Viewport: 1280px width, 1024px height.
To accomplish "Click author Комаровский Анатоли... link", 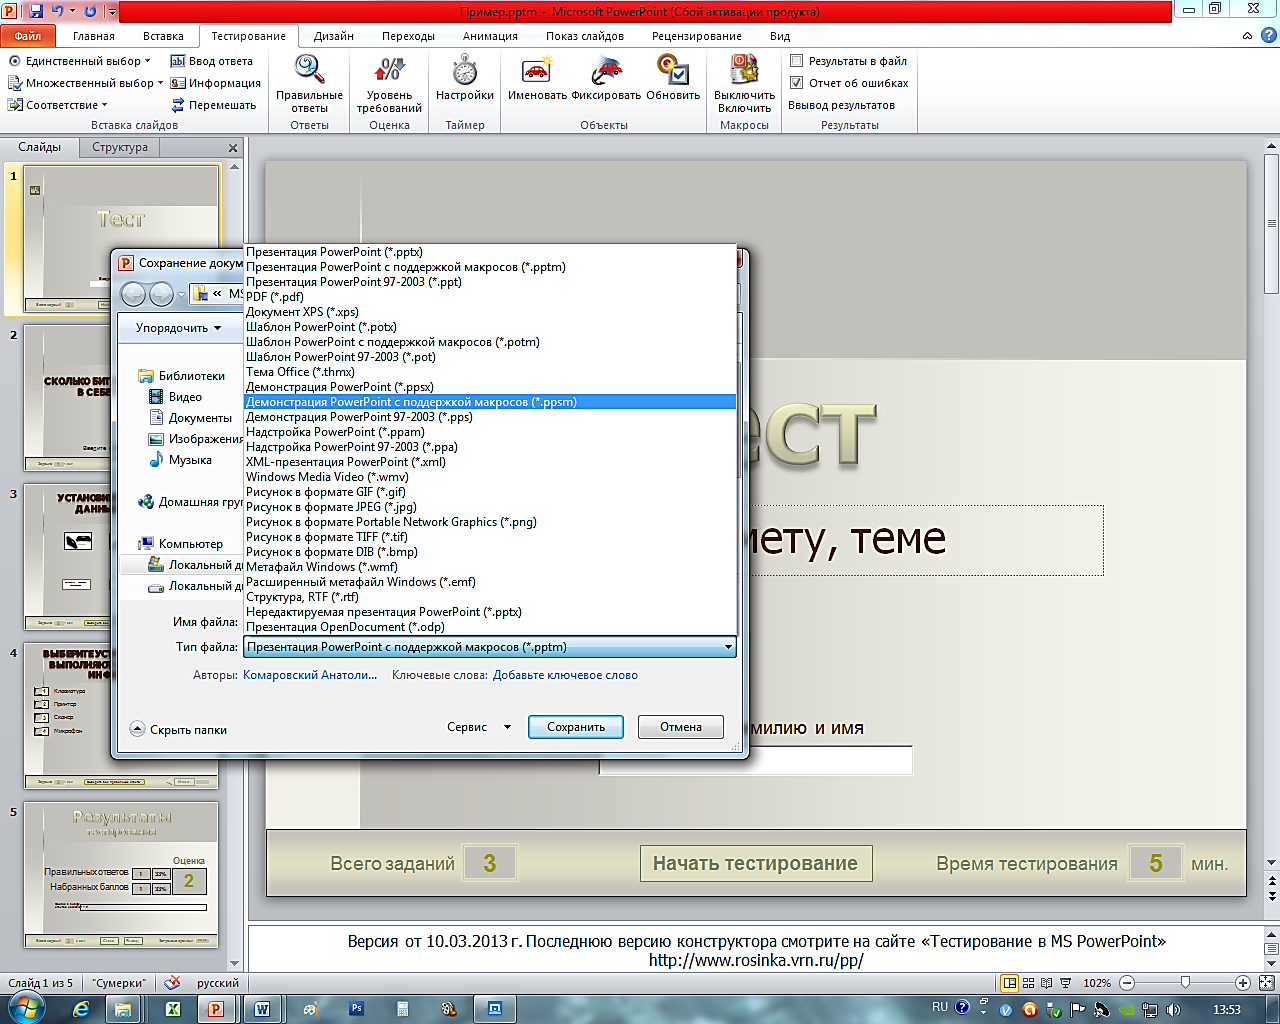I will tap(310, 675).
